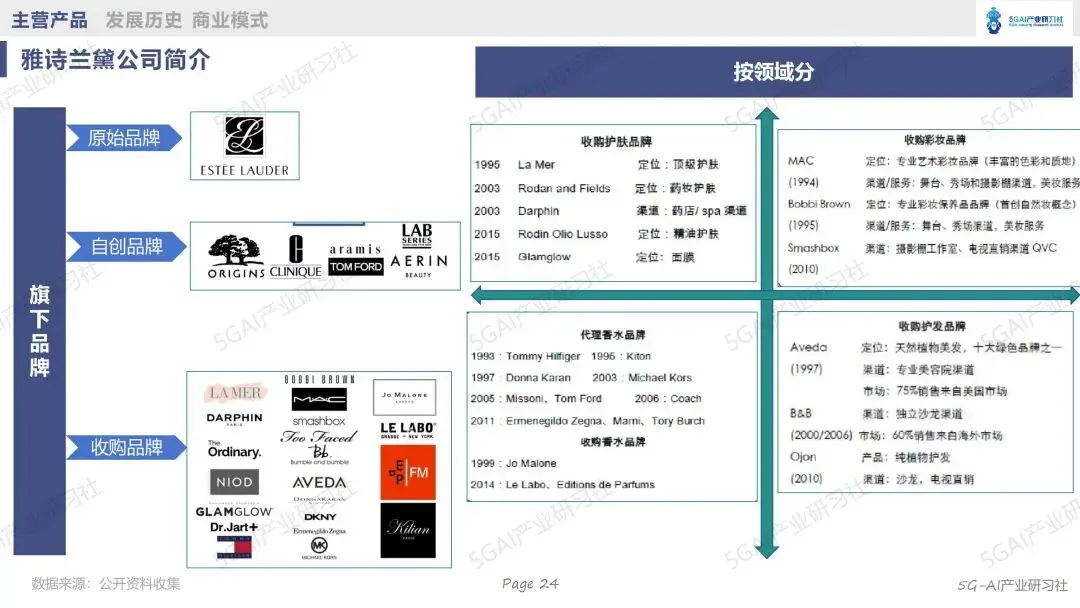Click the black Tom Ford logo
1080x608 pixels.
tap(355, 266)
